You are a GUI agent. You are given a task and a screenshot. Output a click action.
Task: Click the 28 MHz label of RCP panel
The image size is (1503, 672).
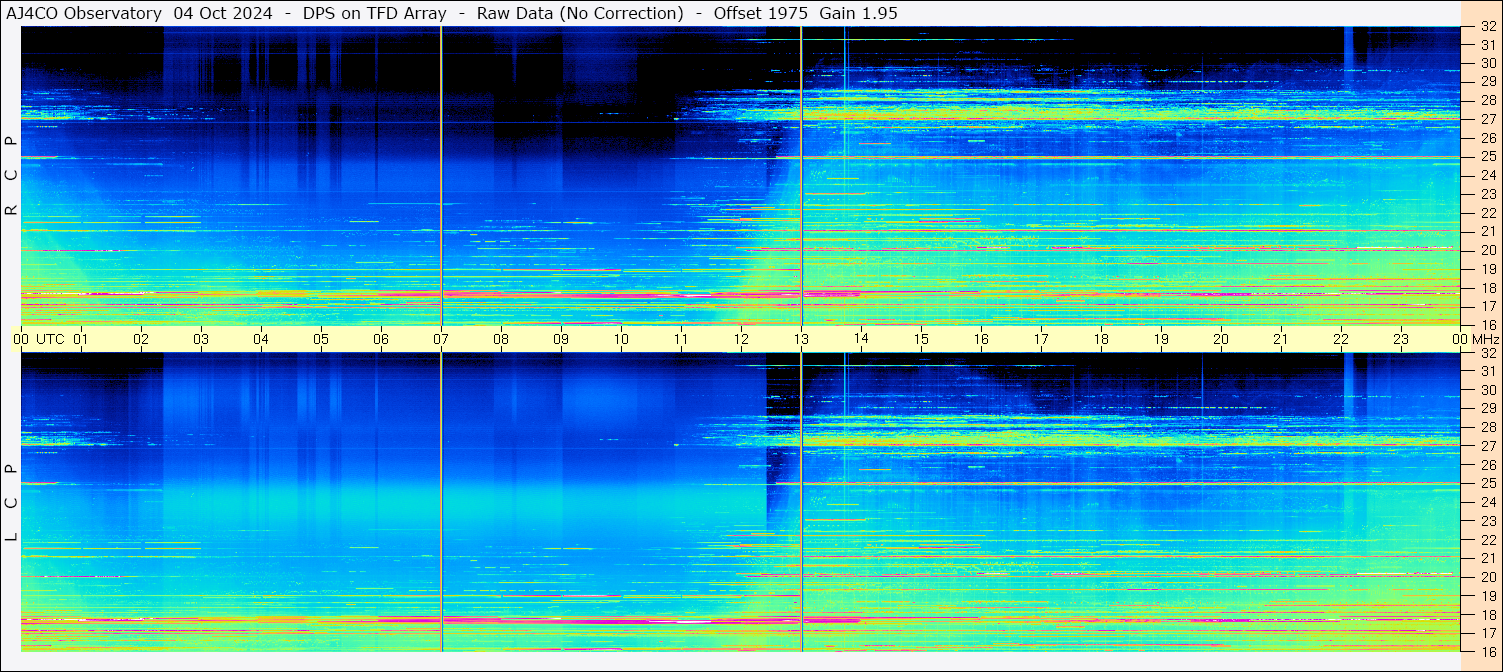click(1487, 101)
